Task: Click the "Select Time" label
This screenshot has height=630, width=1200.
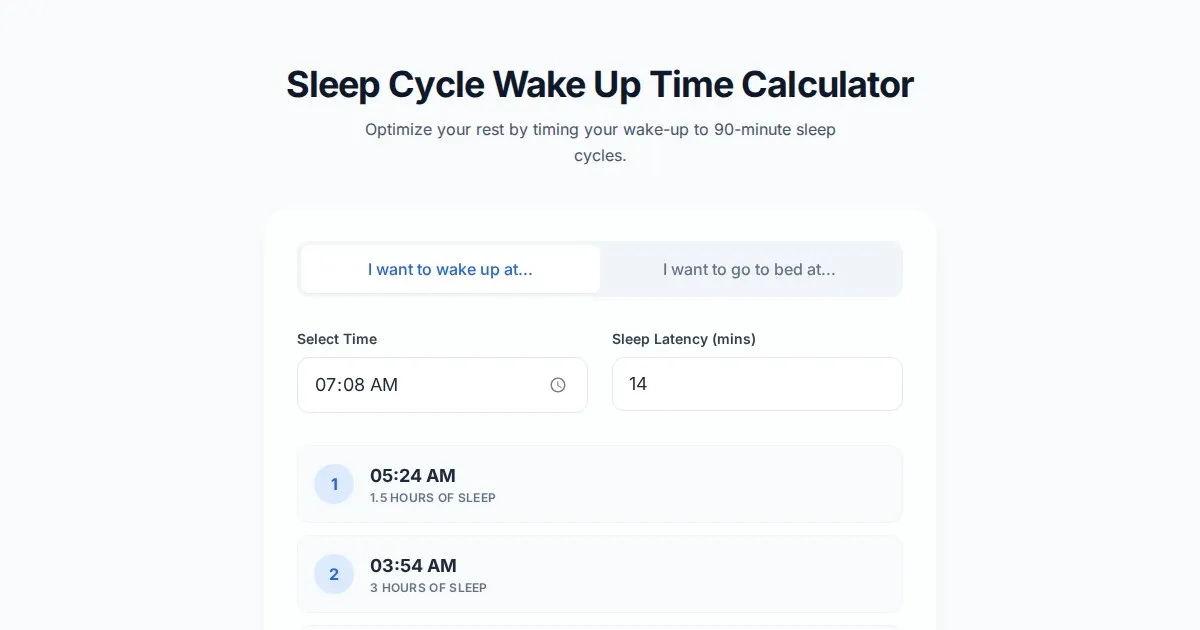Action: tap(337, 339)
